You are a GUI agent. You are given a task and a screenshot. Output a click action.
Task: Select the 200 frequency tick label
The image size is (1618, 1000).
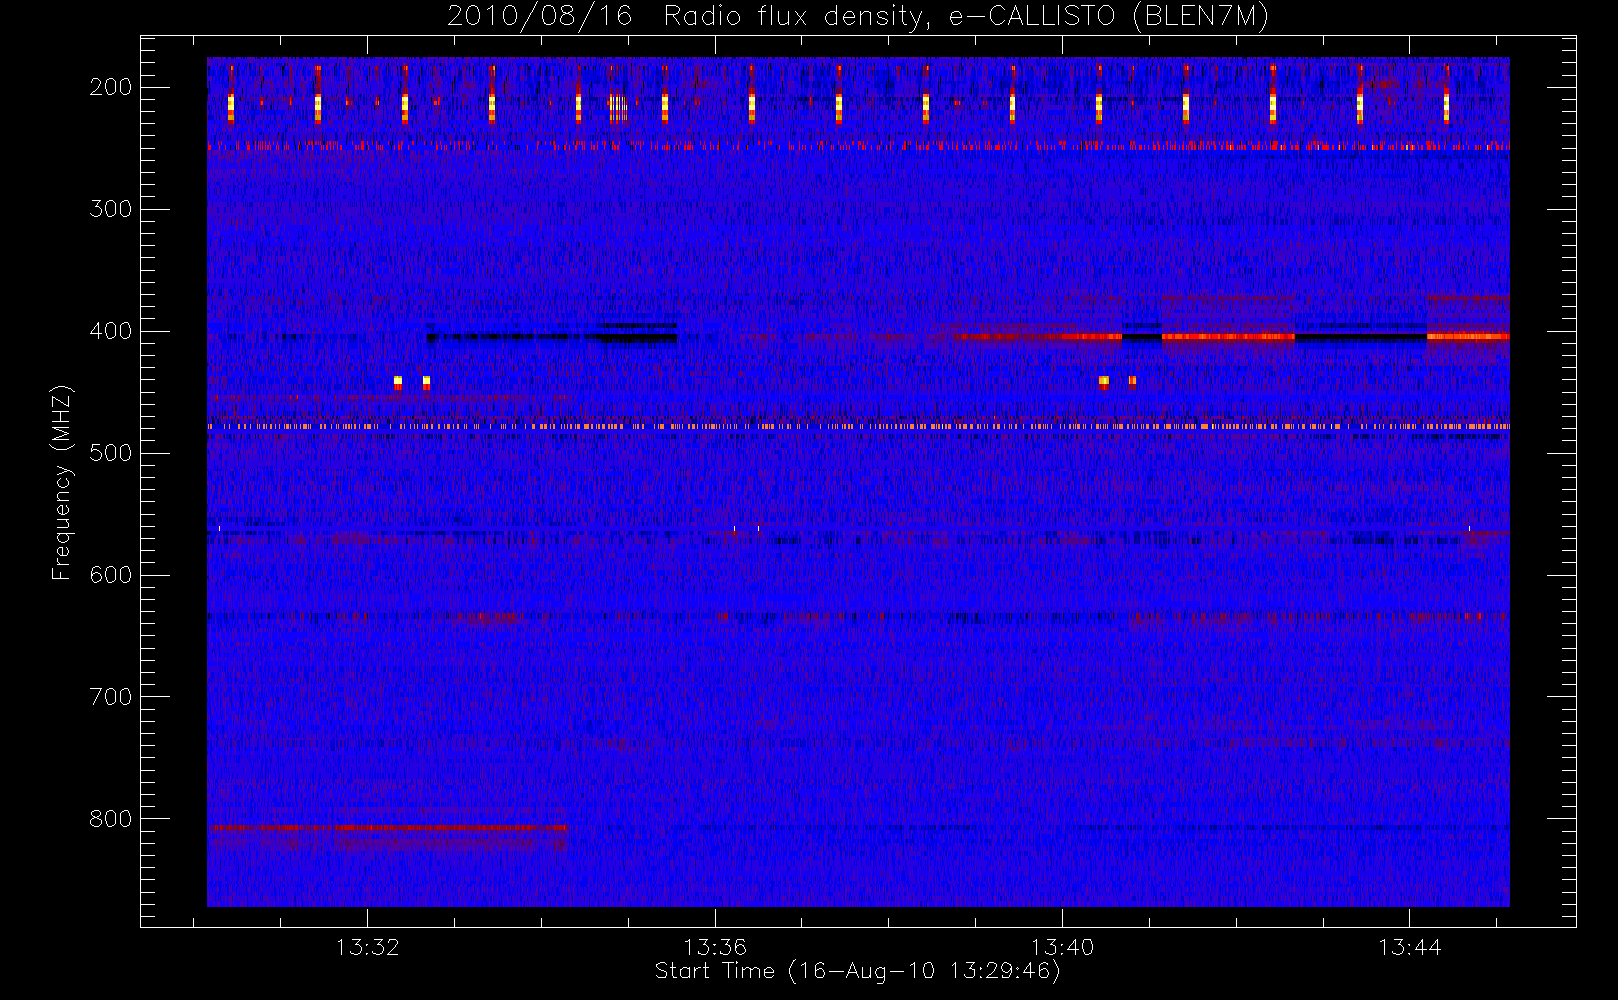[x=111, y=87]
